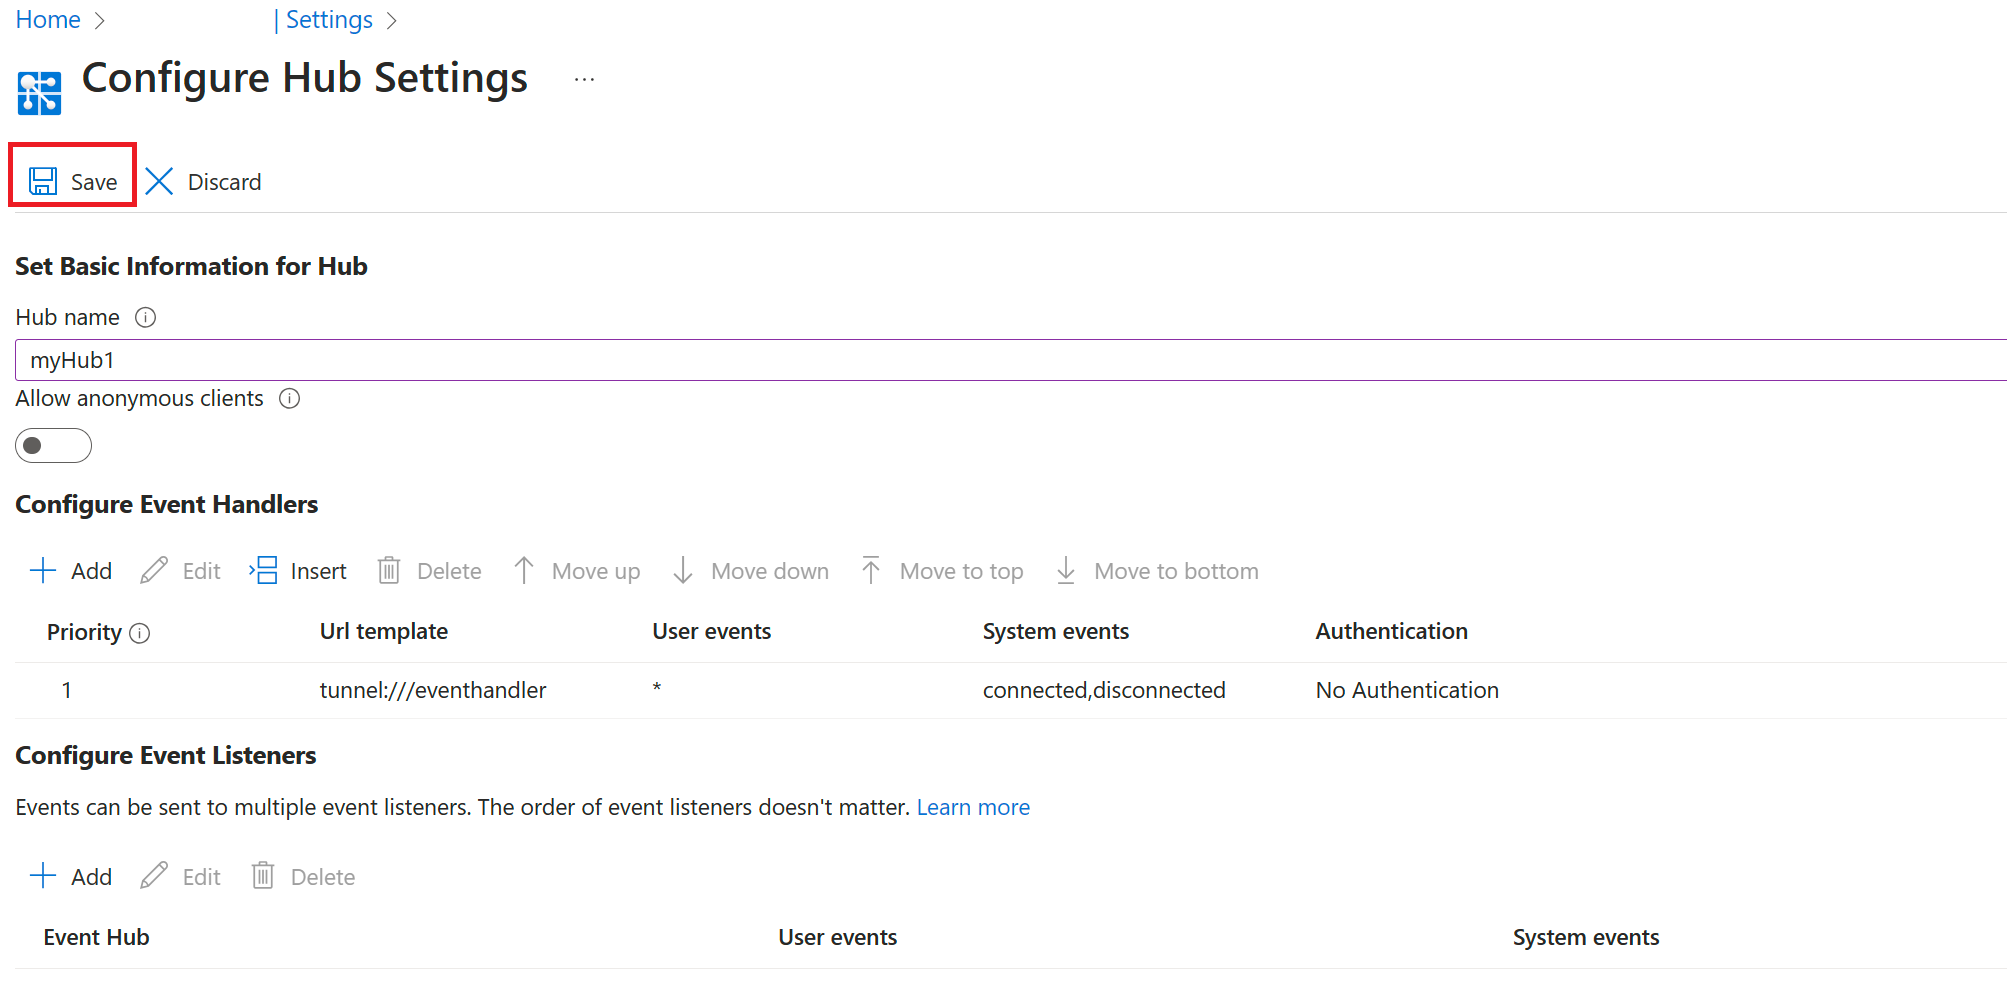2007x1005 pixels.
Task: Open the Hub name info tooltip
Action: click(146, 317)
